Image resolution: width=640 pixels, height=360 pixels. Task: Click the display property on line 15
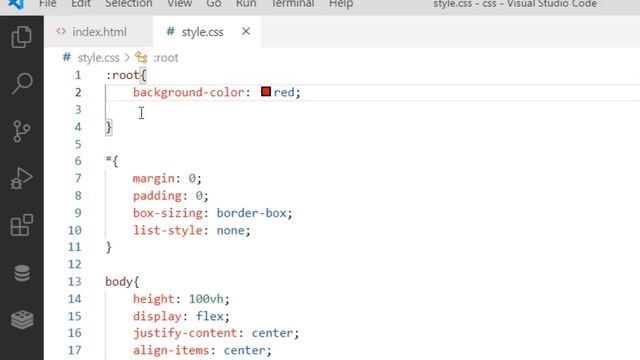(157, 316)
